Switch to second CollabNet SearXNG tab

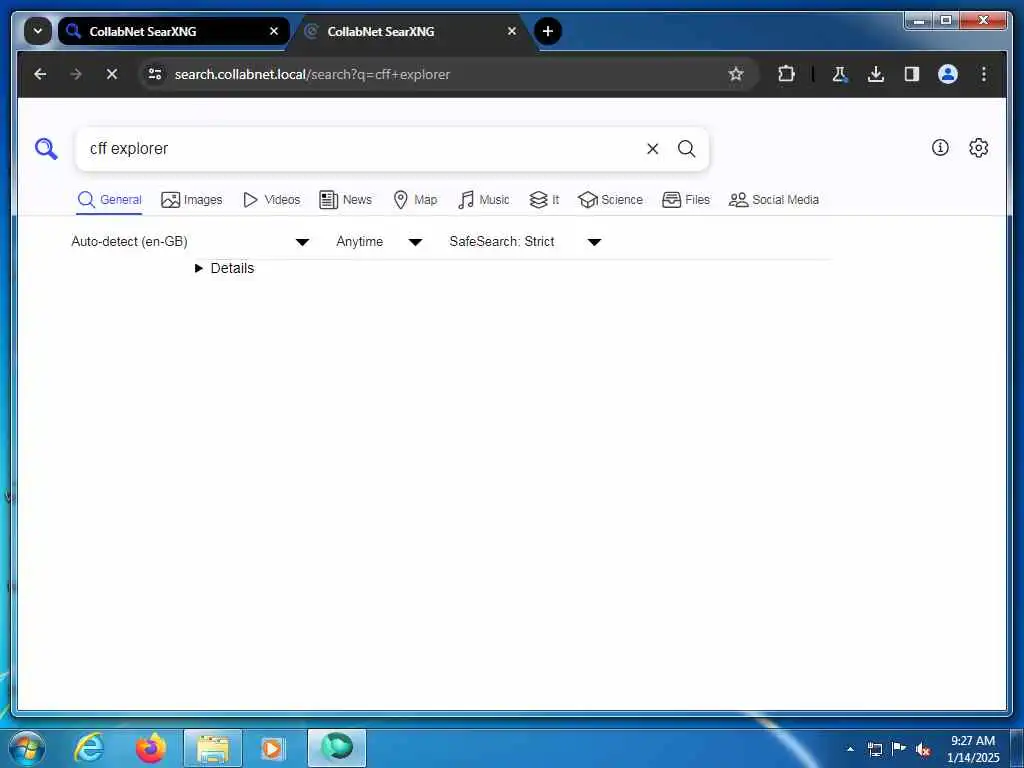coord(411,31)
